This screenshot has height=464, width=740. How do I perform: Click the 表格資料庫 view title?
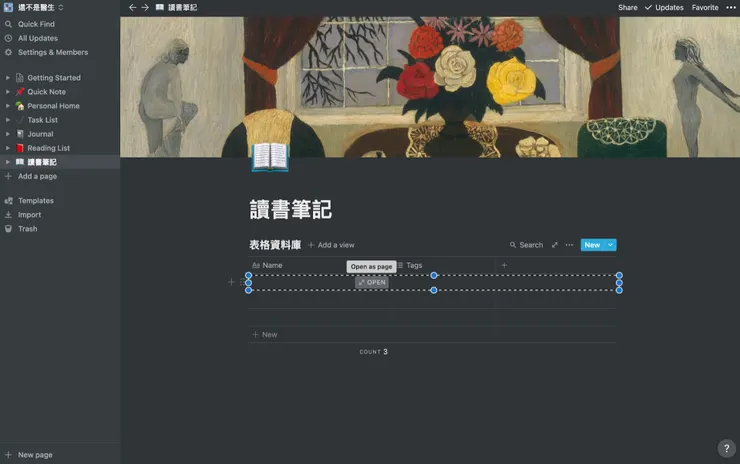tap(275, 245)
